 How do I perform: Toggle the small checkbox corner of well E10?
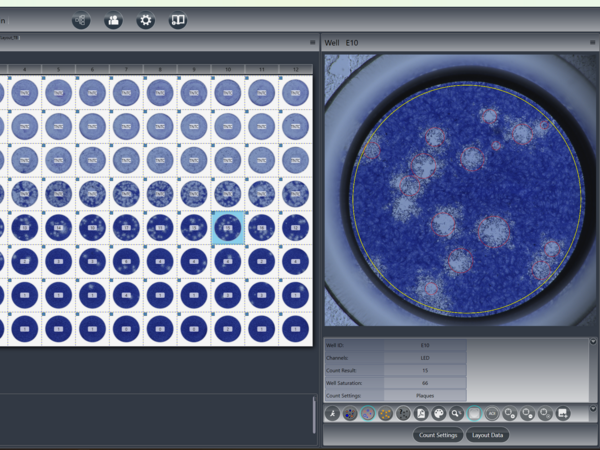point(214,214)
